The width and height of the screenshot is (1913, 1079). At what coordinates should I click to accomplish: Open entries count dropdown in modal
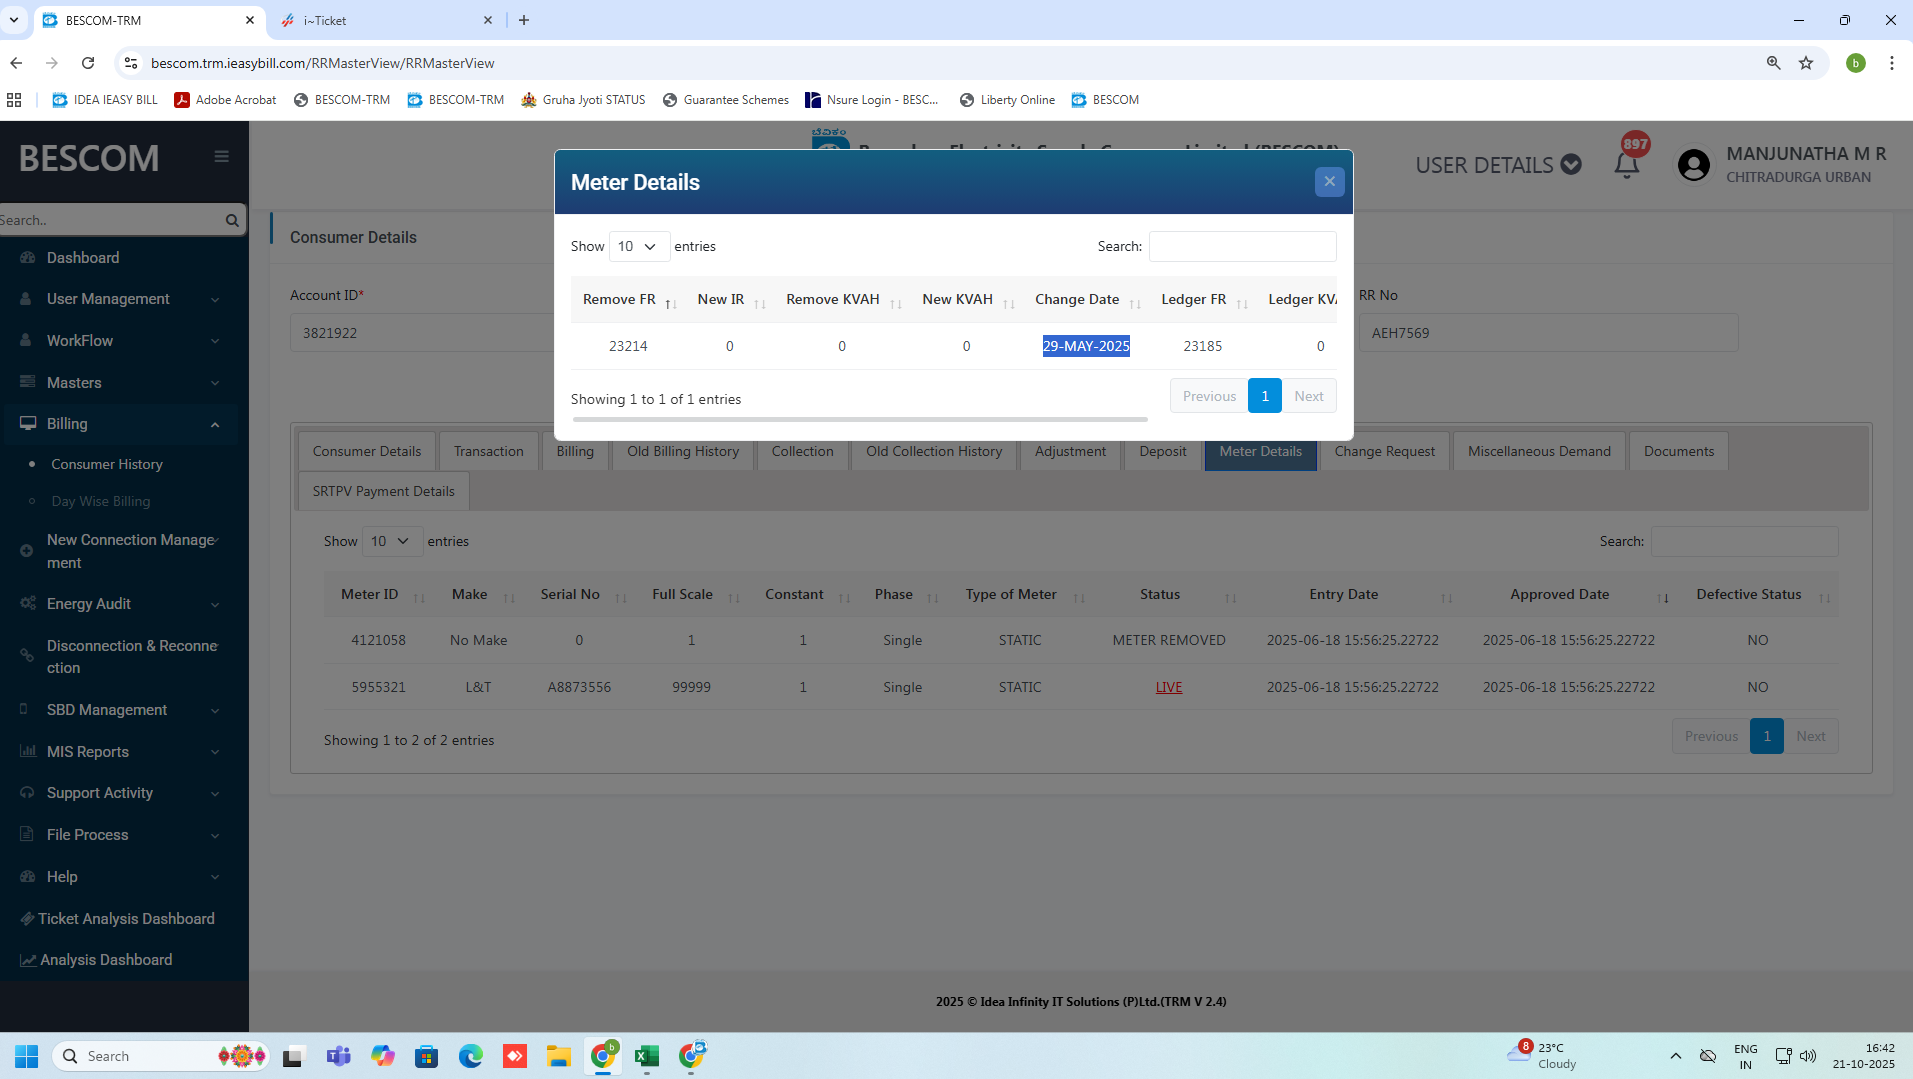[638, 246]
